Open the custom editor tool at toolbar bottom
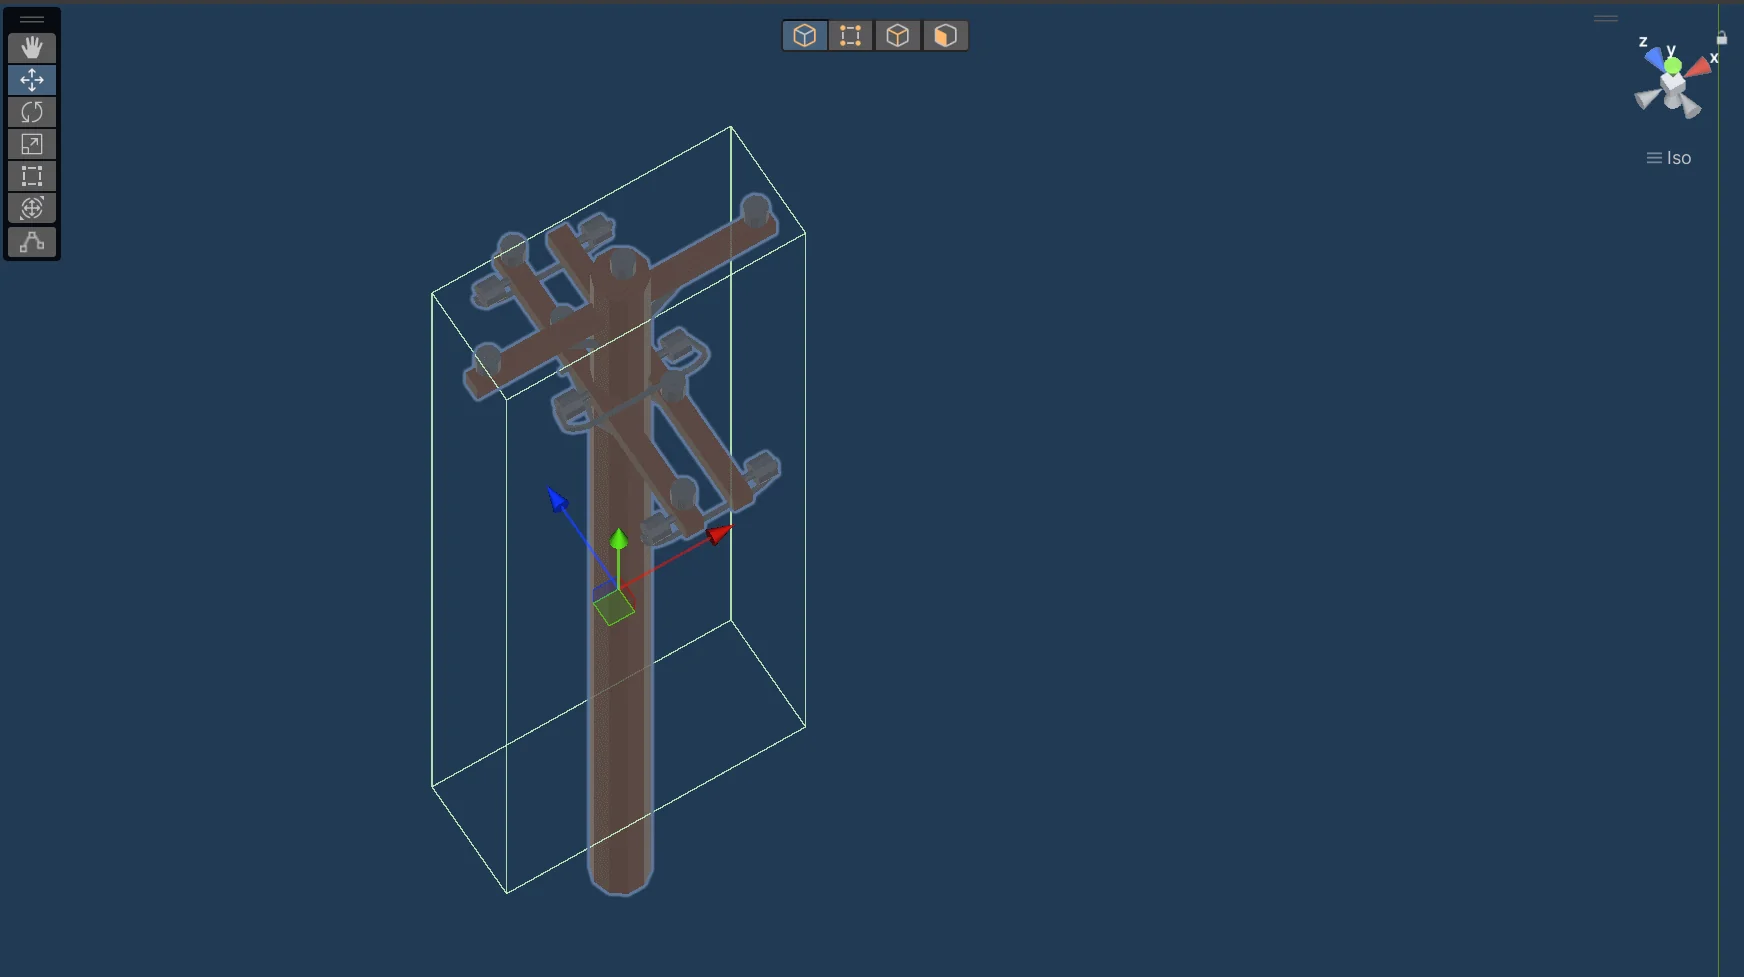1744x977 pixels. [31, 241]
